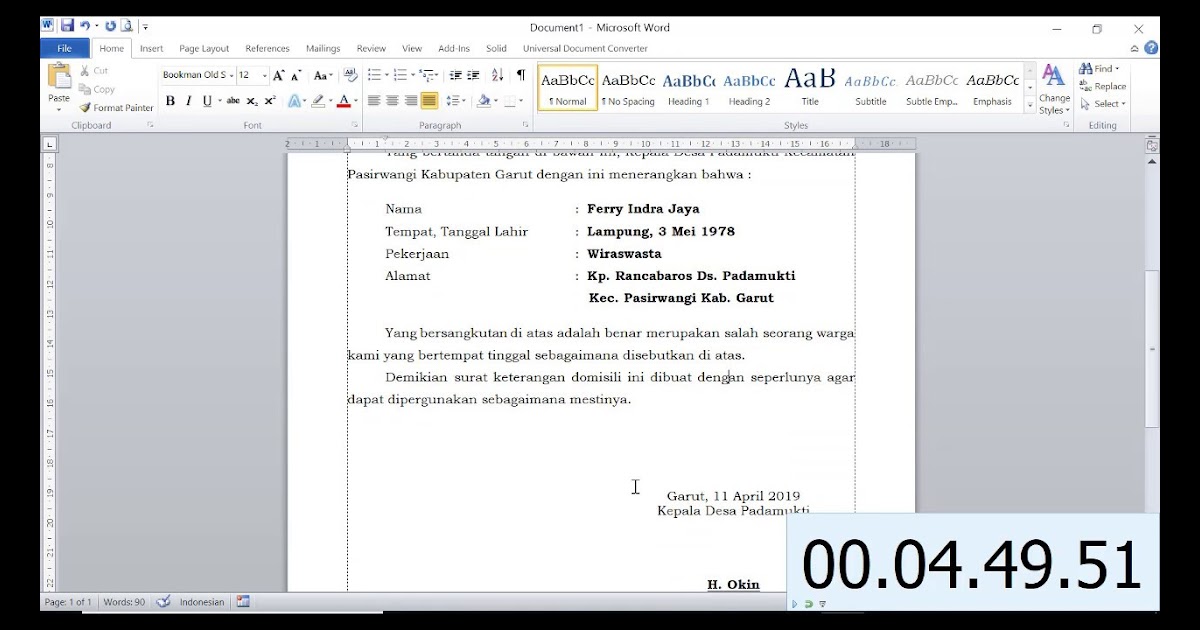Viewport: 1200px width, 630px height.
Task: Switch to Mailings tab
Action: (x=323, y=48)
